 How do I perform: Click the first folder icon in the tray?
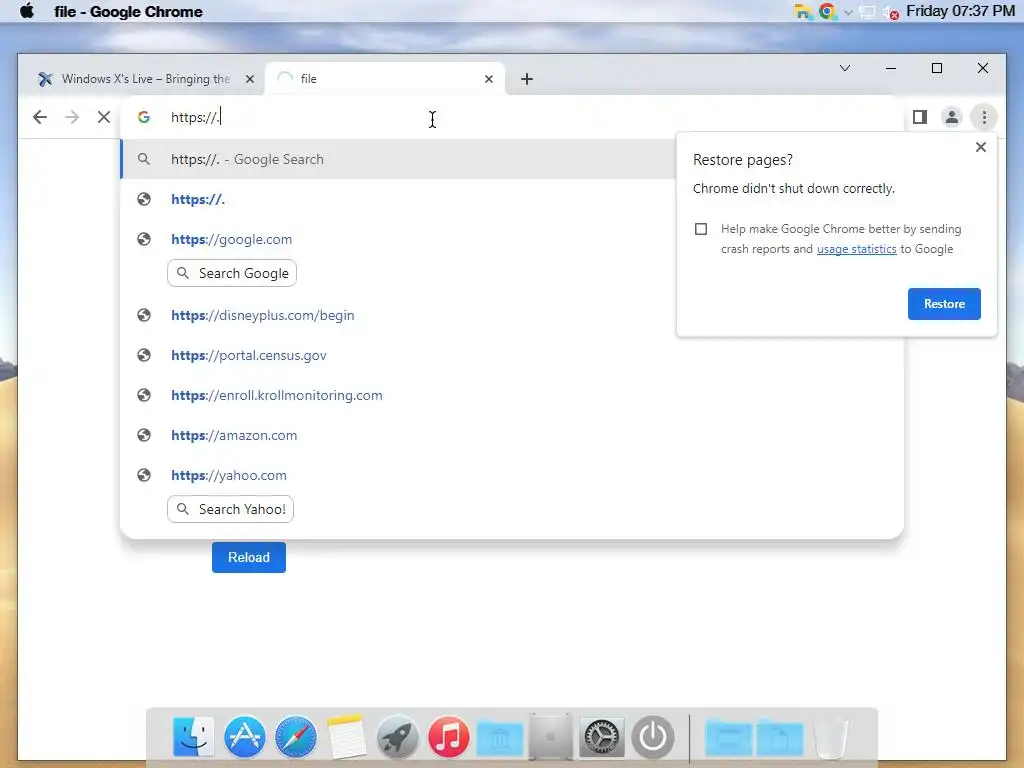click(804, 12)
